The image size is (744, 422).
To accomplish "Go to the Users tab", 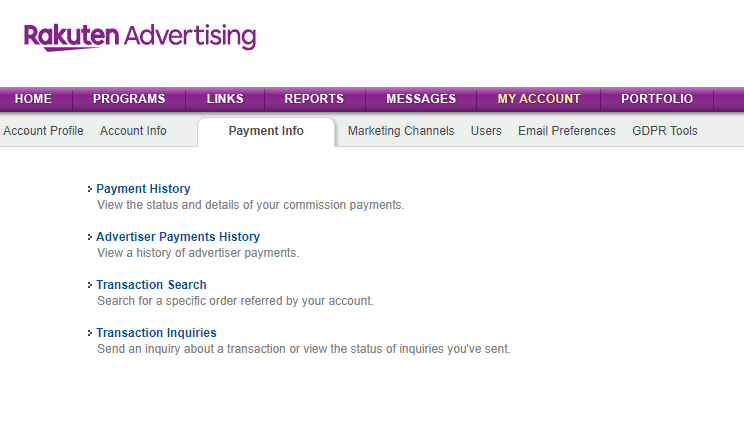I will pos(486,131).
